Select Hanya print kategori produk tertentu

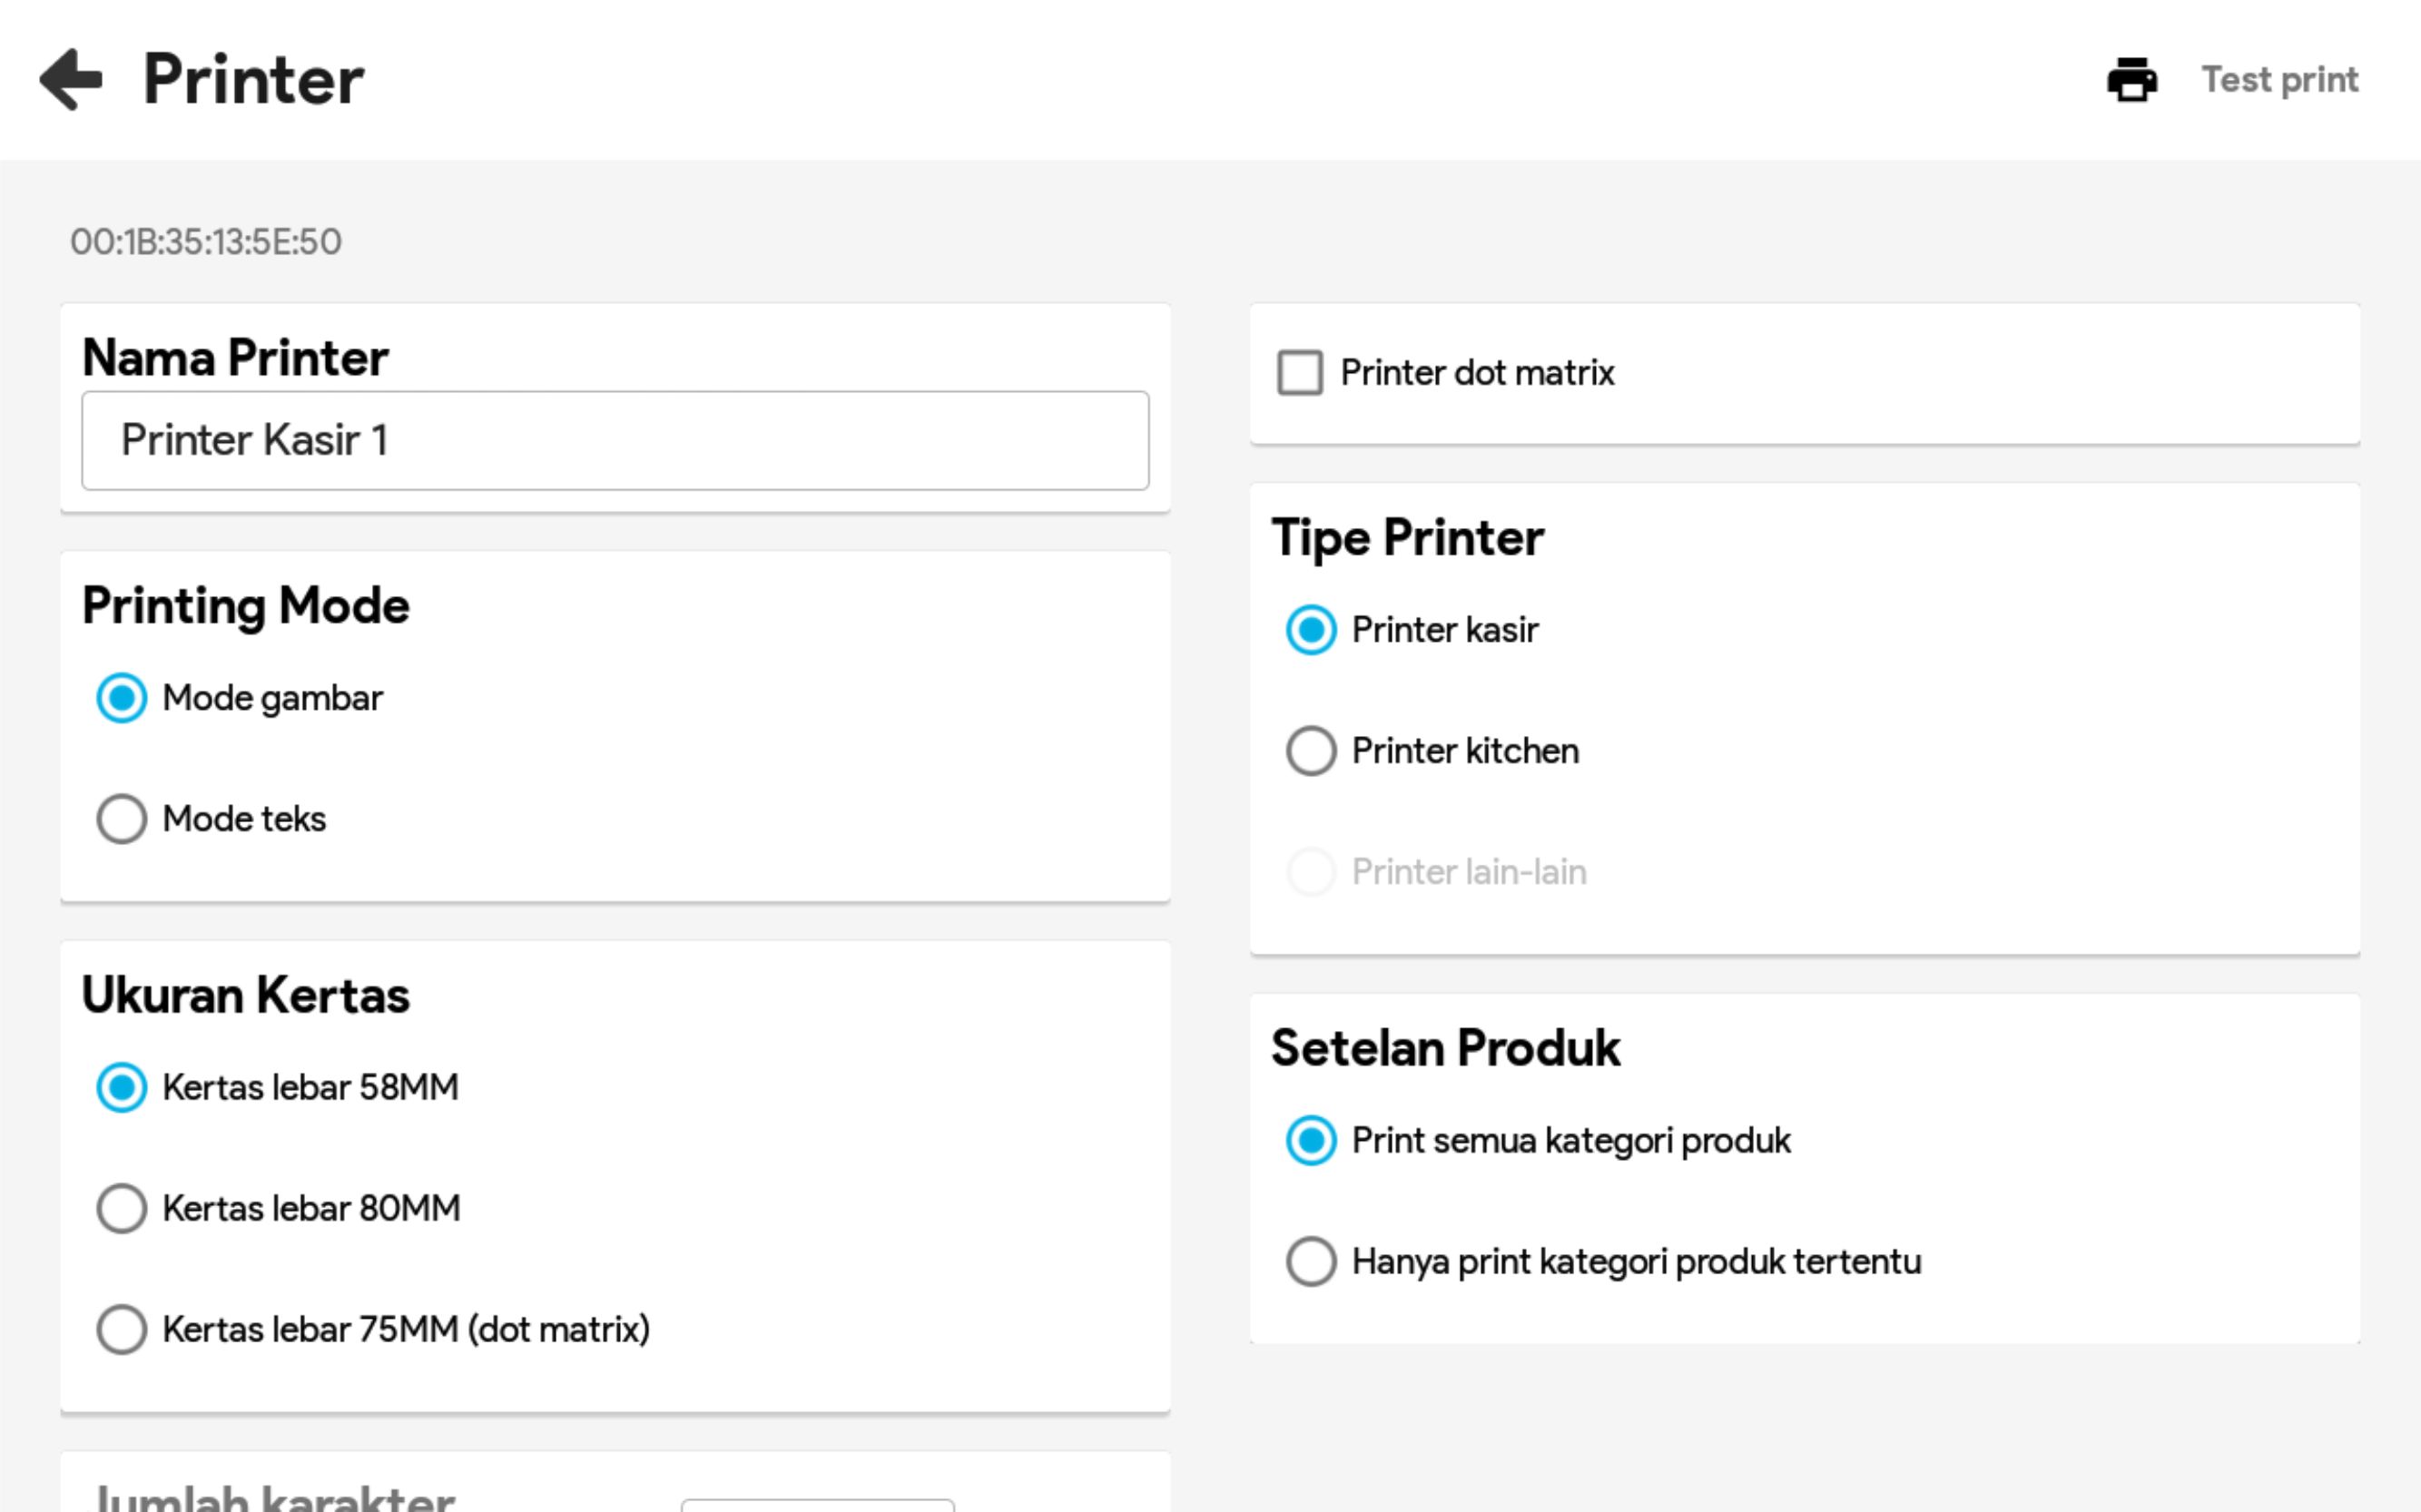(x=1310, y=1262)
